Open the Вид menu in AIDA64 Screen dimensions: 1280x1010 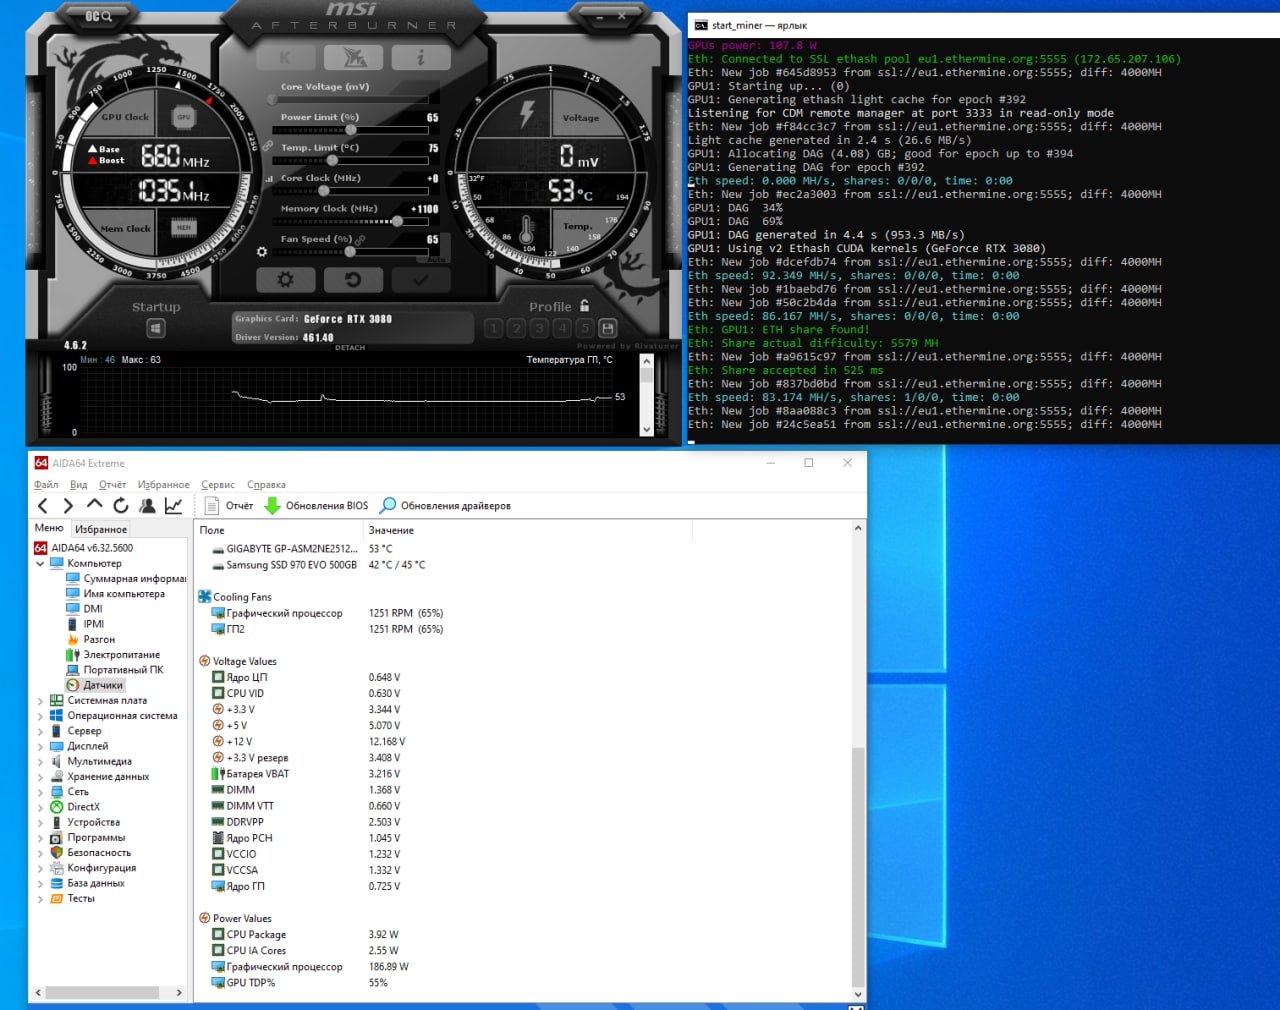(79, 485)
